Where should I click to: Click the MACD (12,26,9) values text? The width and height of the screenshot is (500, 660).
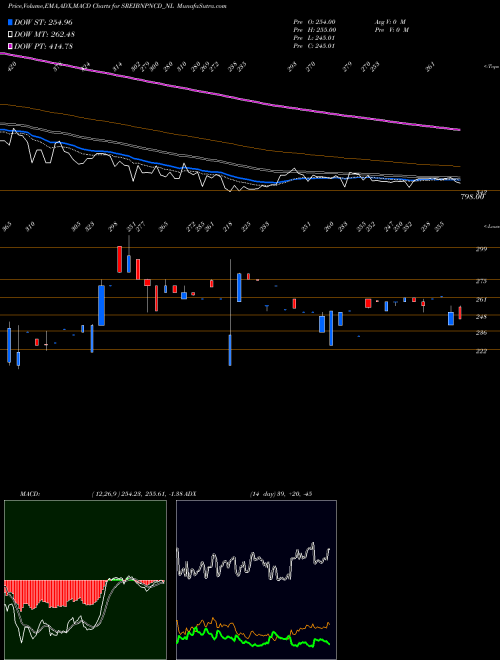(137, 494)
